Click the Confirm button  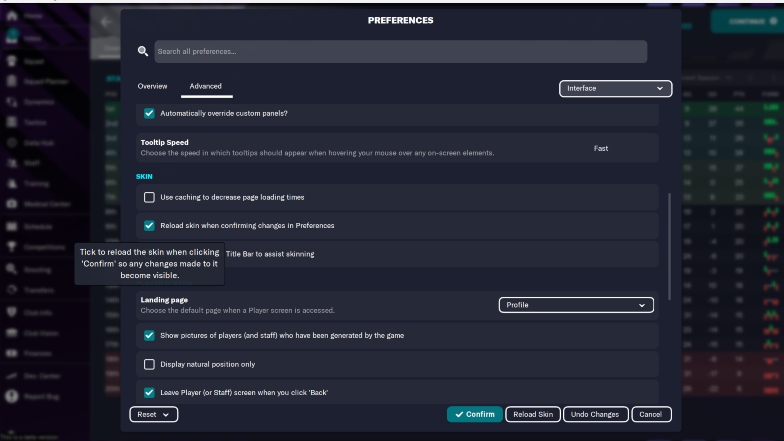(x=474, y=414)
